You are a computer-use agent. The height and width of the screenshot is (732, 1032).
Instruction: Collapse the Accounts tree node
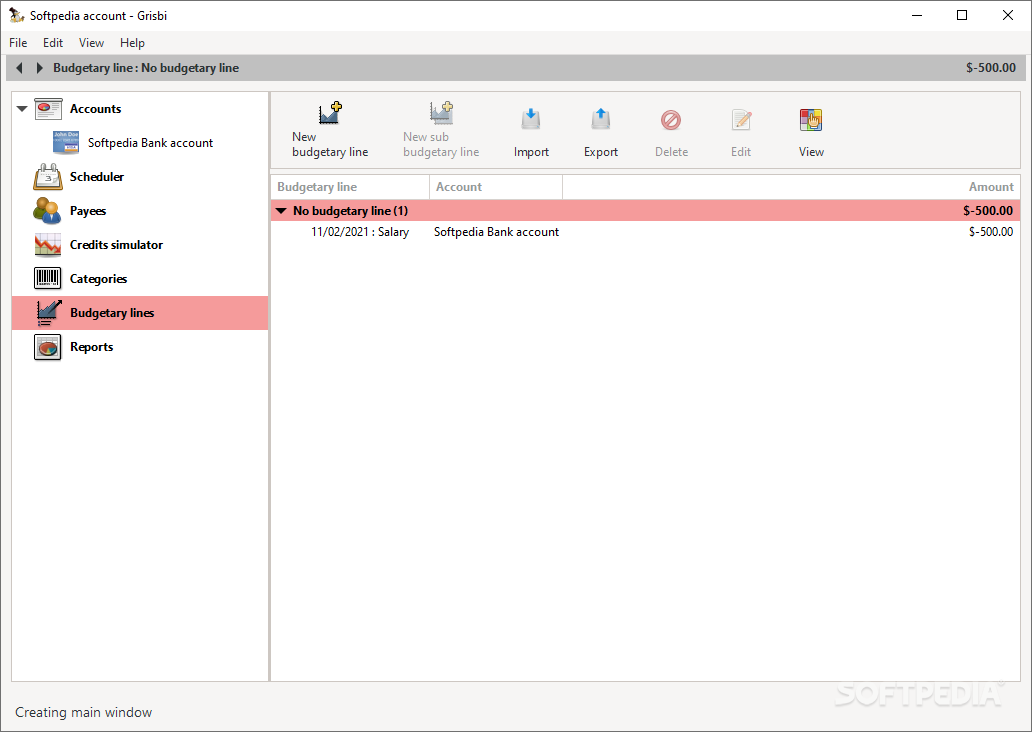22,109
